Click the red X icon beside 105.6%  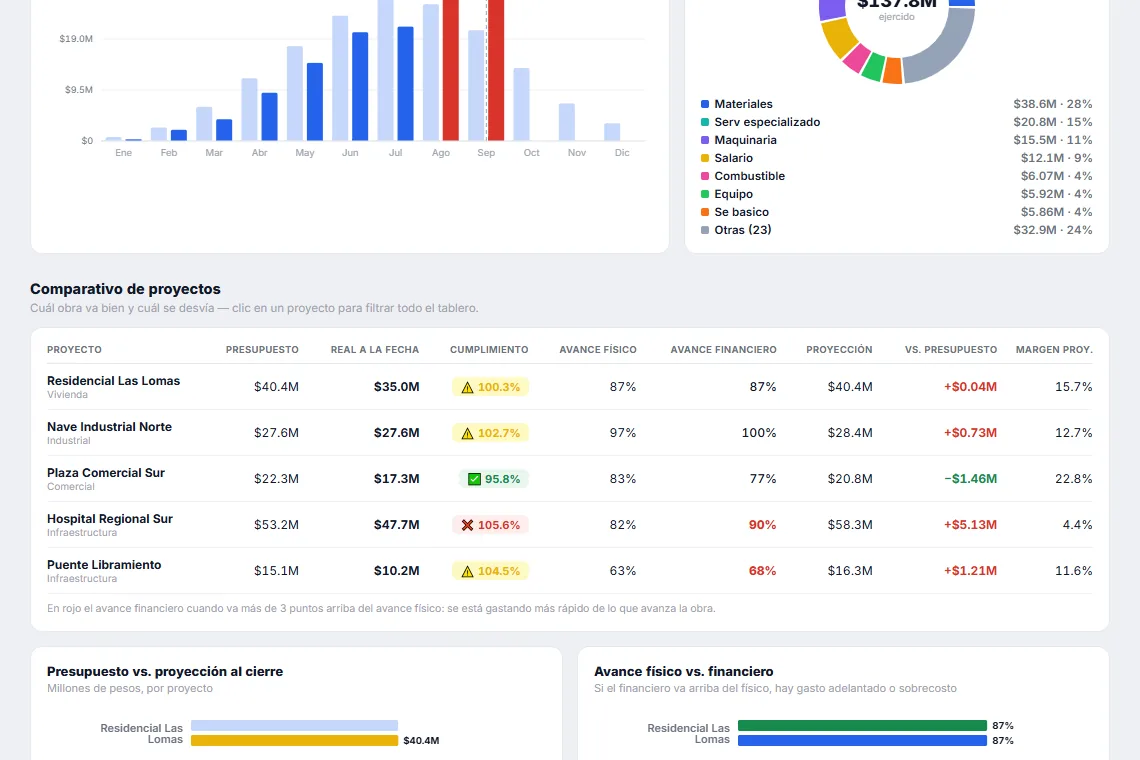click(467, 525)
